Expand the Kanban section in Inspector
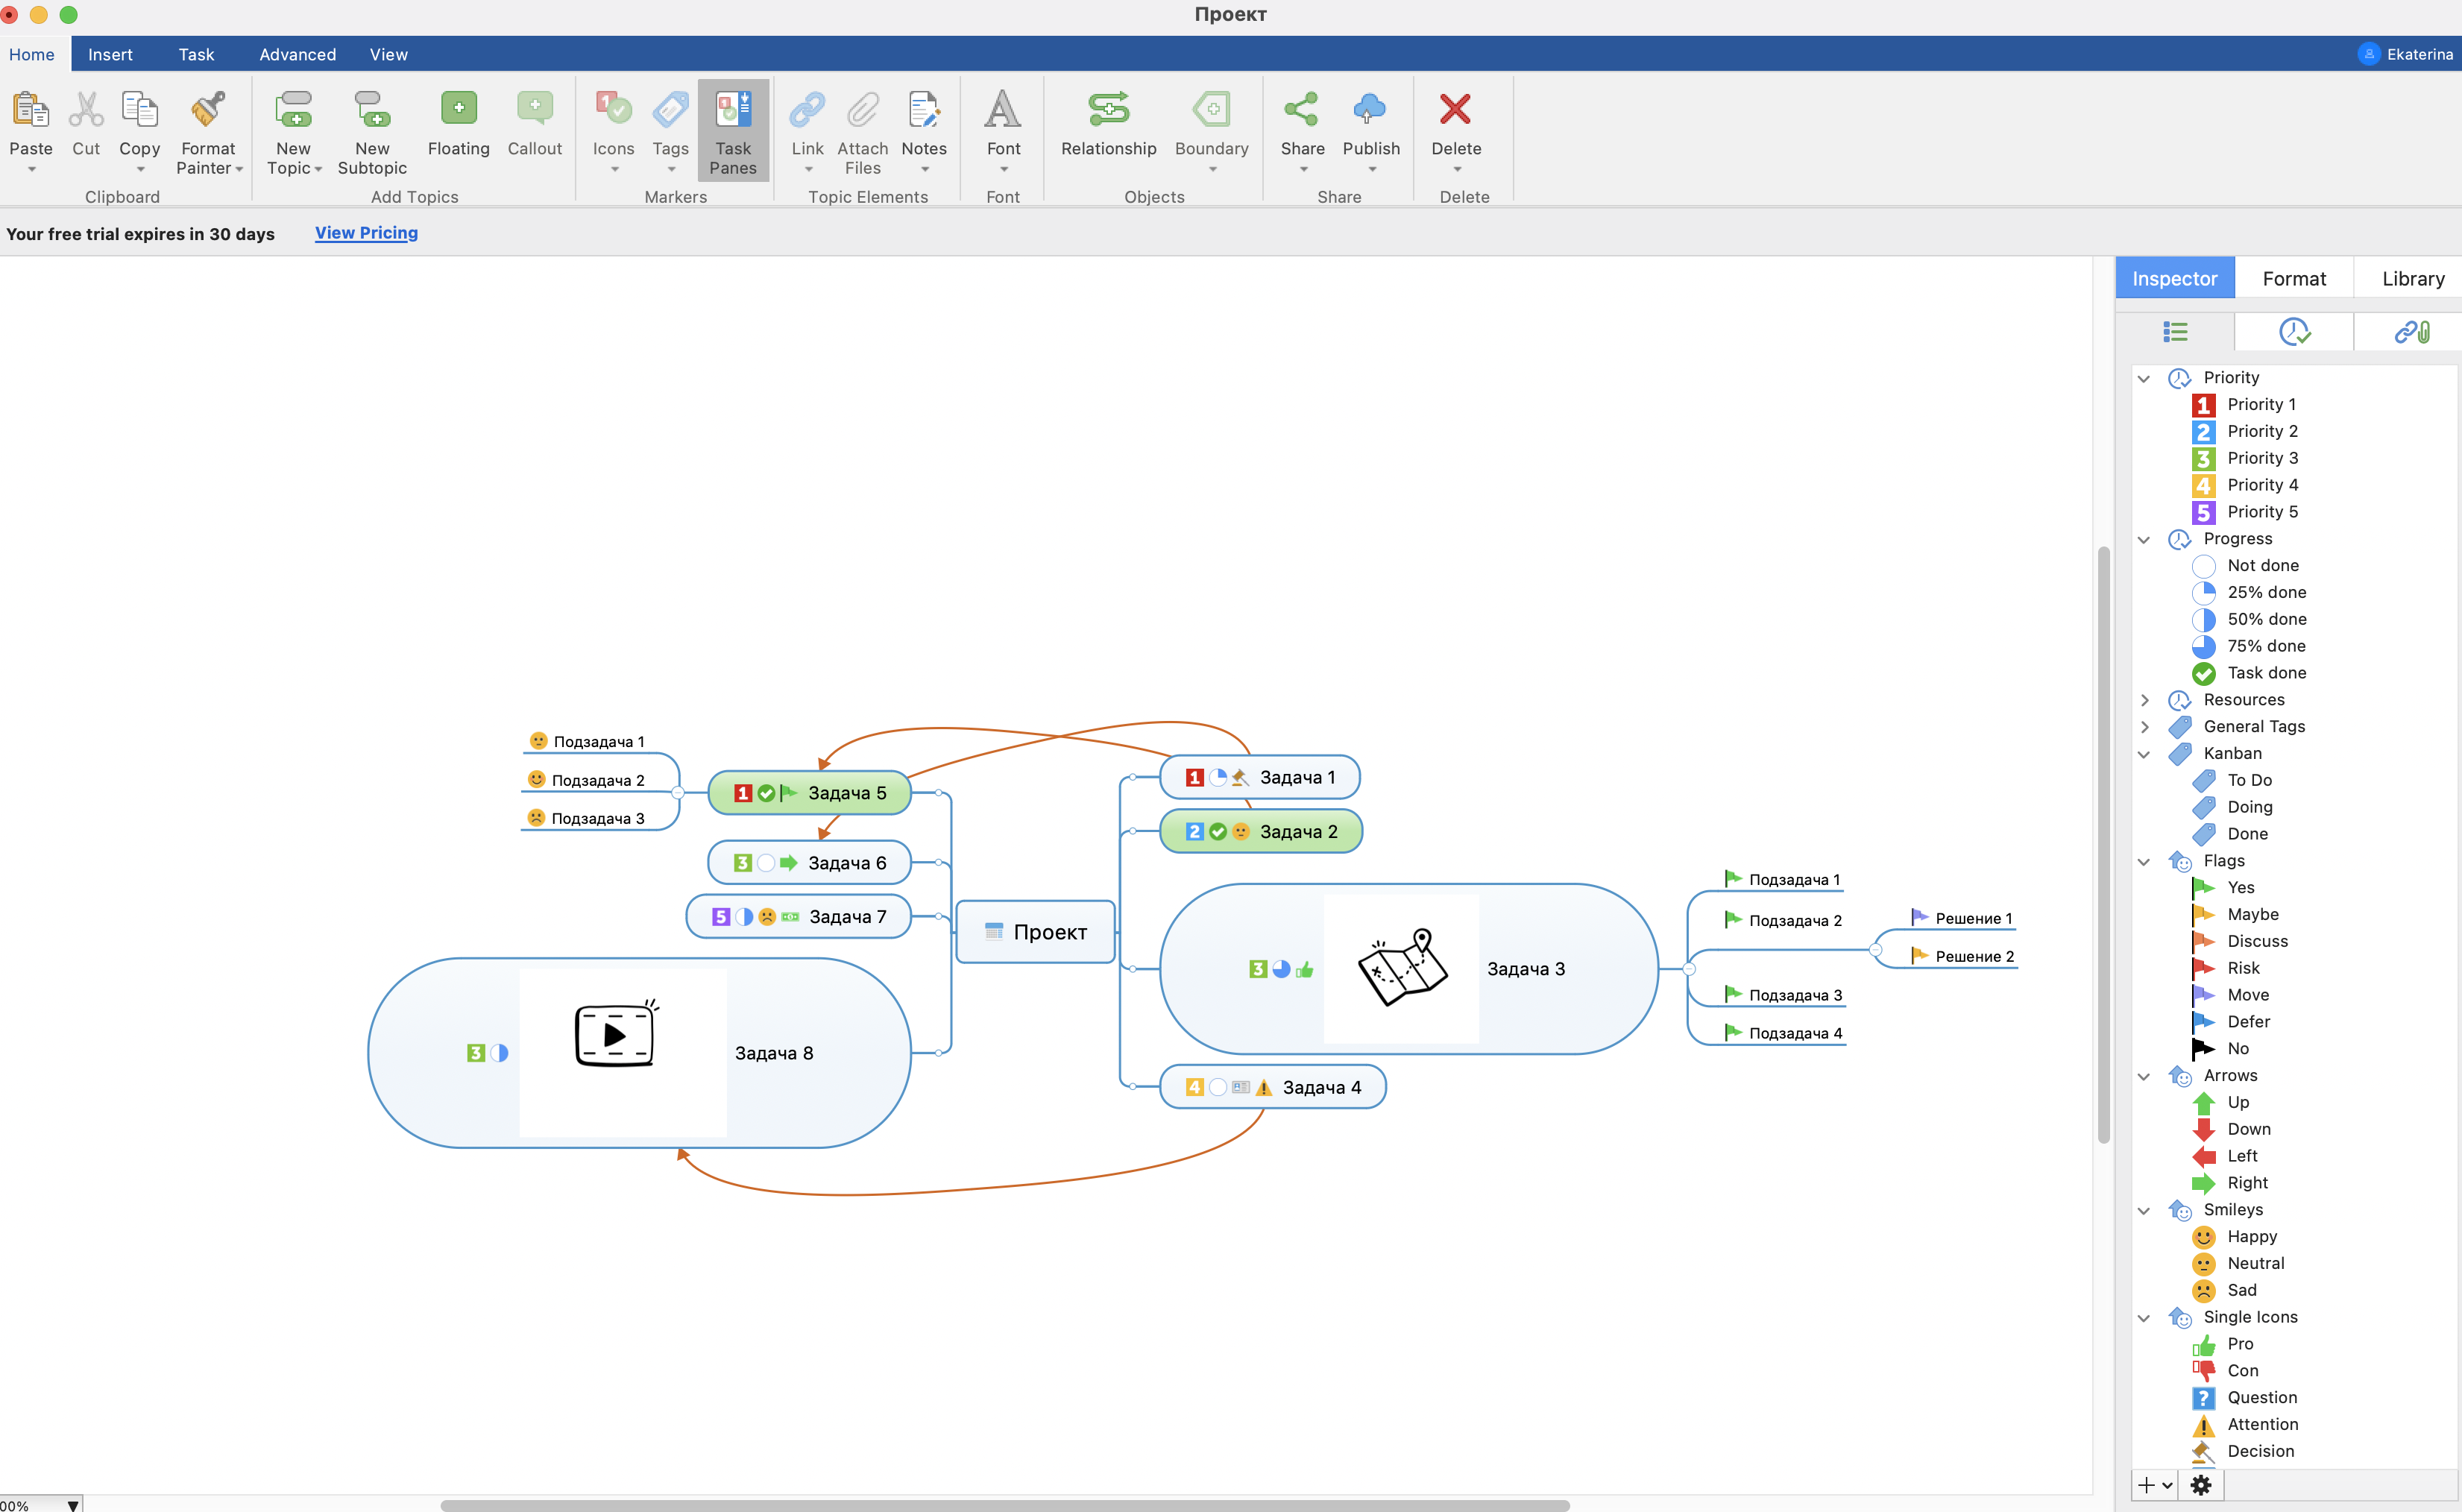 [x=2144, y=752]
